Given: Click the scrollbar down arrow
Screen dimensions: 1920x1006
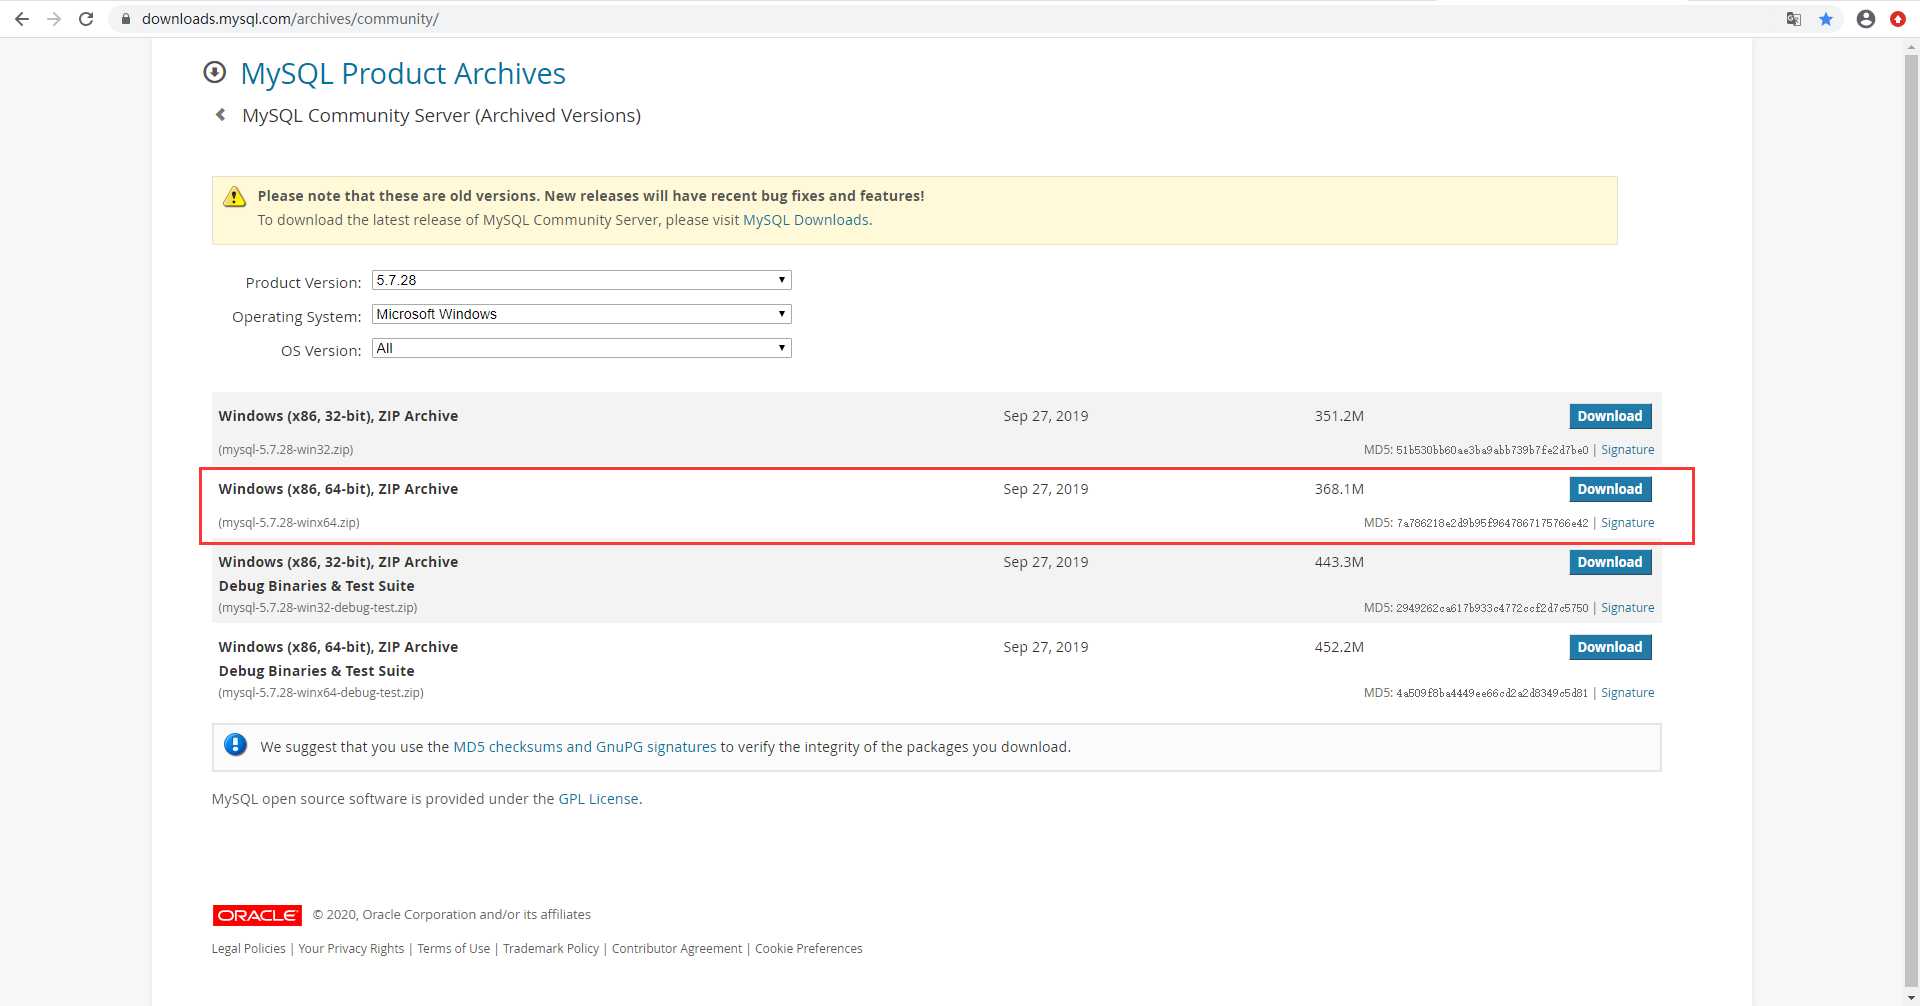Looking at the screenshot, I should [1911, 997].
